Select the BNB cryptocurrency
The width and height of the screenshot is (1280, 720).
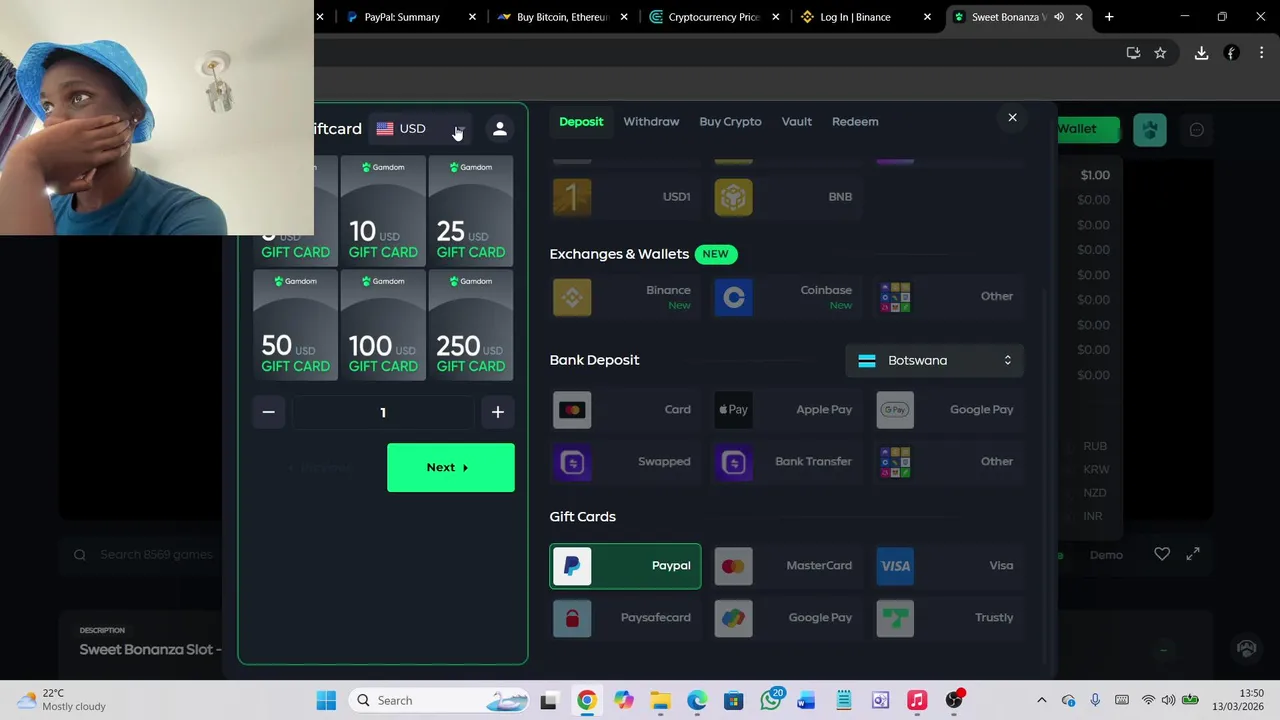787,197
